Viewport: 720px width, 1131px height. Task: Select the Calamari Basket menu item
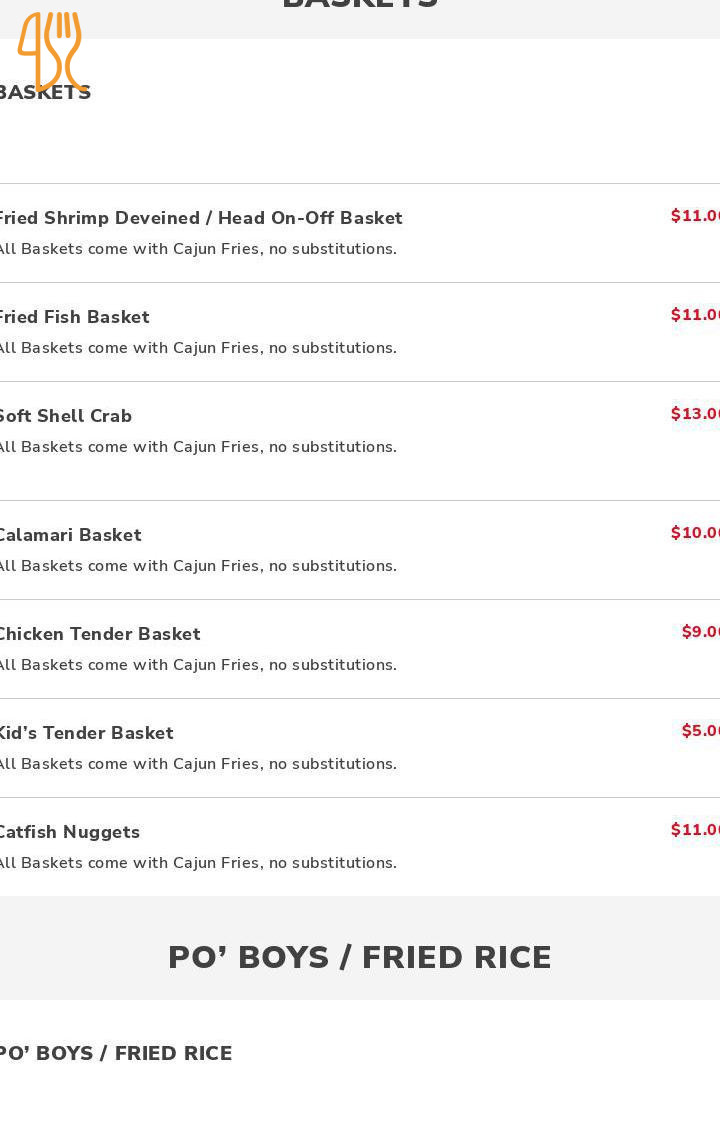point(70,535)
